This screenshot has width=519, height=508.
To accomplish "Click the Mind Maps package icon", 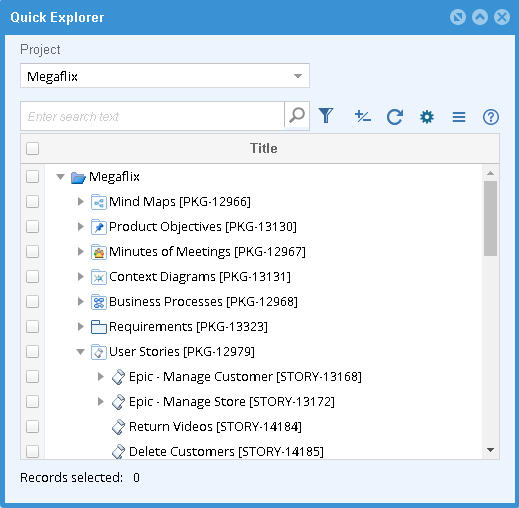I will [99, 202].
